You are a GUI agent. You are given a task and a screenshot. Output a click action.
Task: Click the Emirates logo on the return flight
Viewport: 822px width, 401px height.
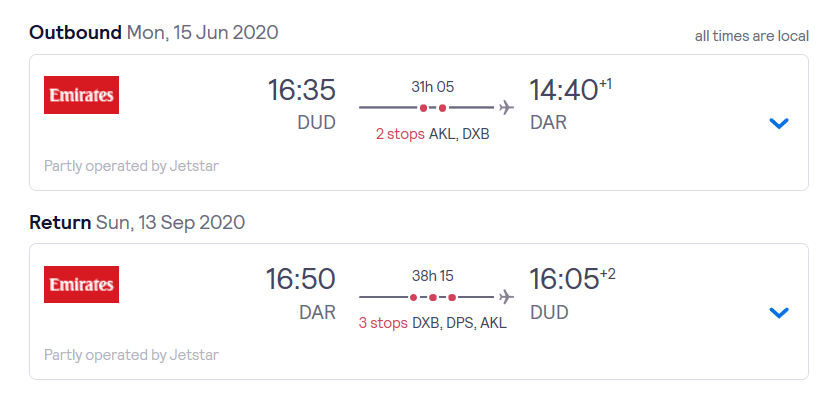coord(82,284)
